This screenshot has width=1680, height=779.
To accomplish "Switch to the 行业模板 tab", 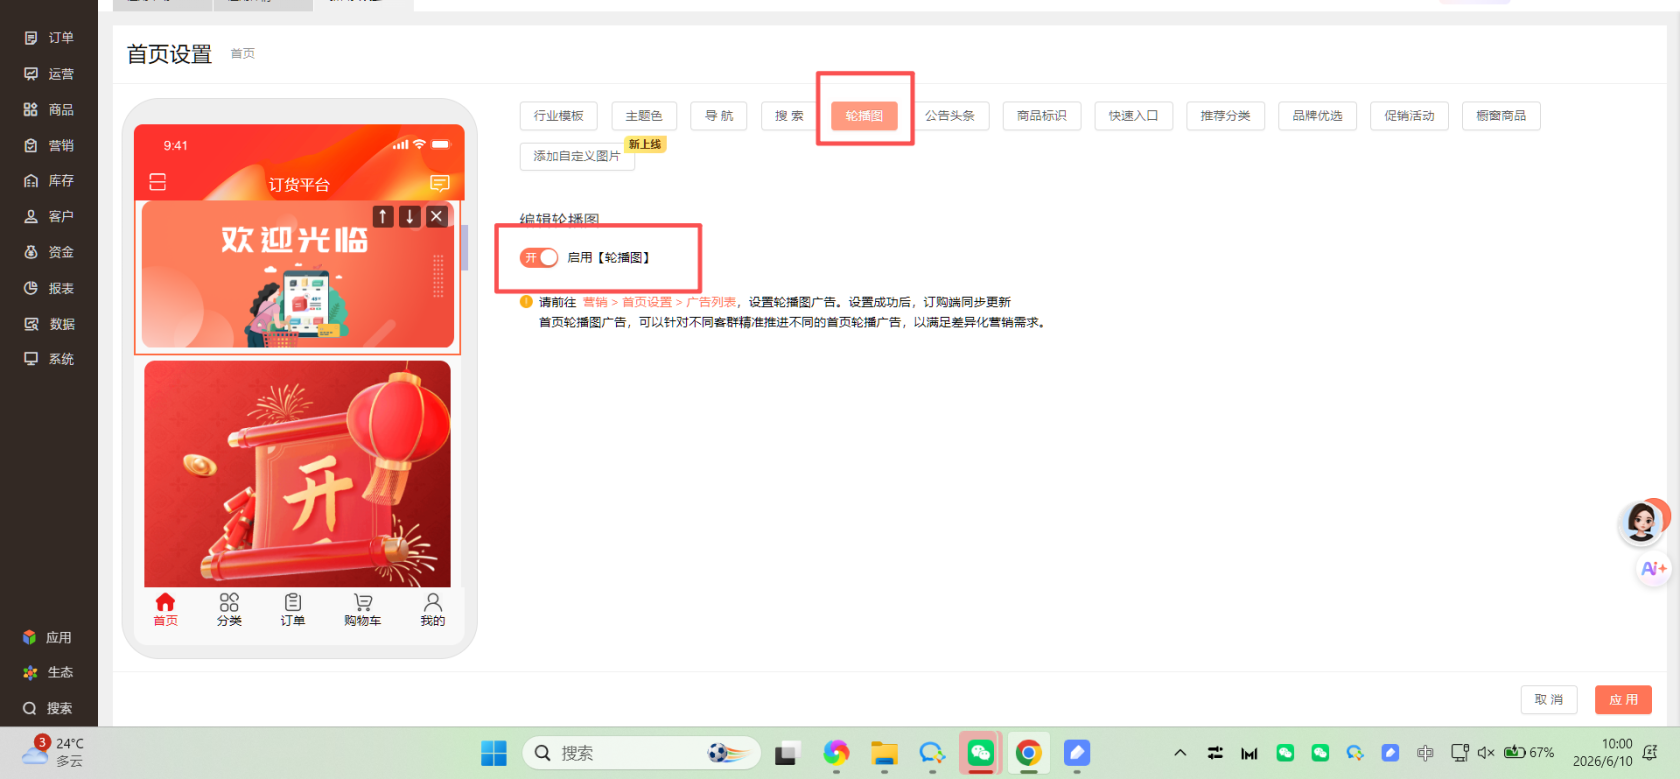I will (x=558, y=116).
